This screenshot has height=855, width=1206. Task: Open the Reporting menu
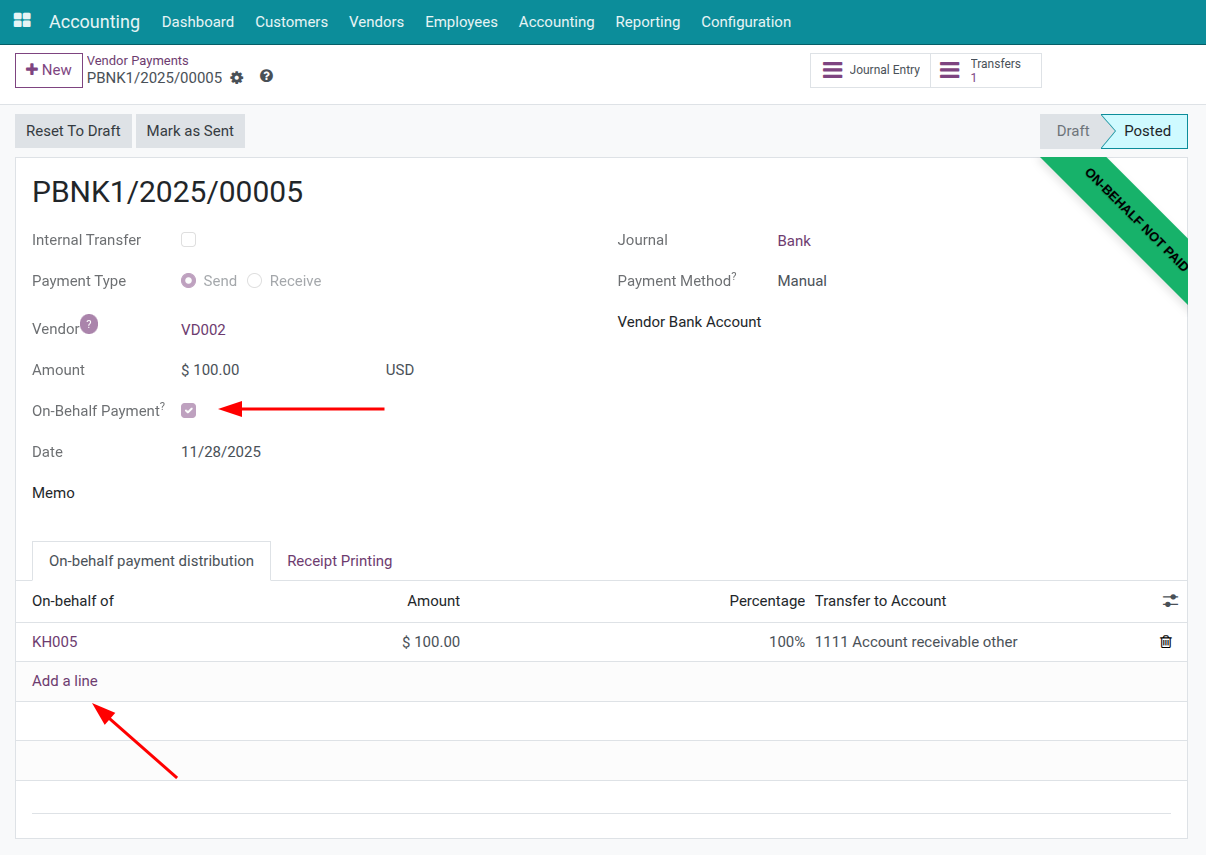click(x=647, y=21)
